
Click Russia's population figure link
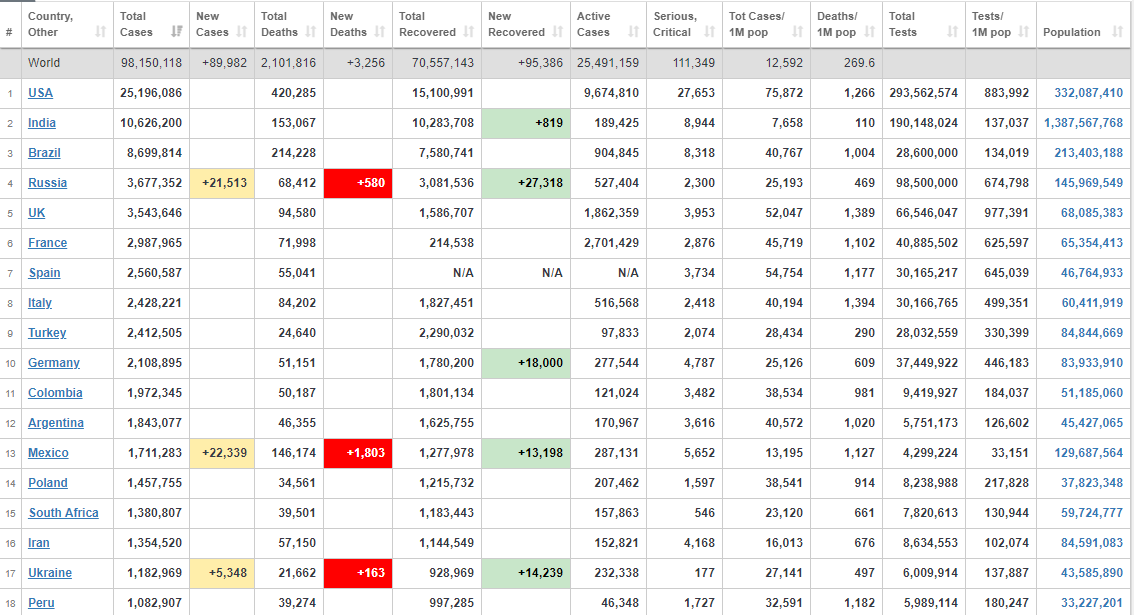coord(1088,183)
